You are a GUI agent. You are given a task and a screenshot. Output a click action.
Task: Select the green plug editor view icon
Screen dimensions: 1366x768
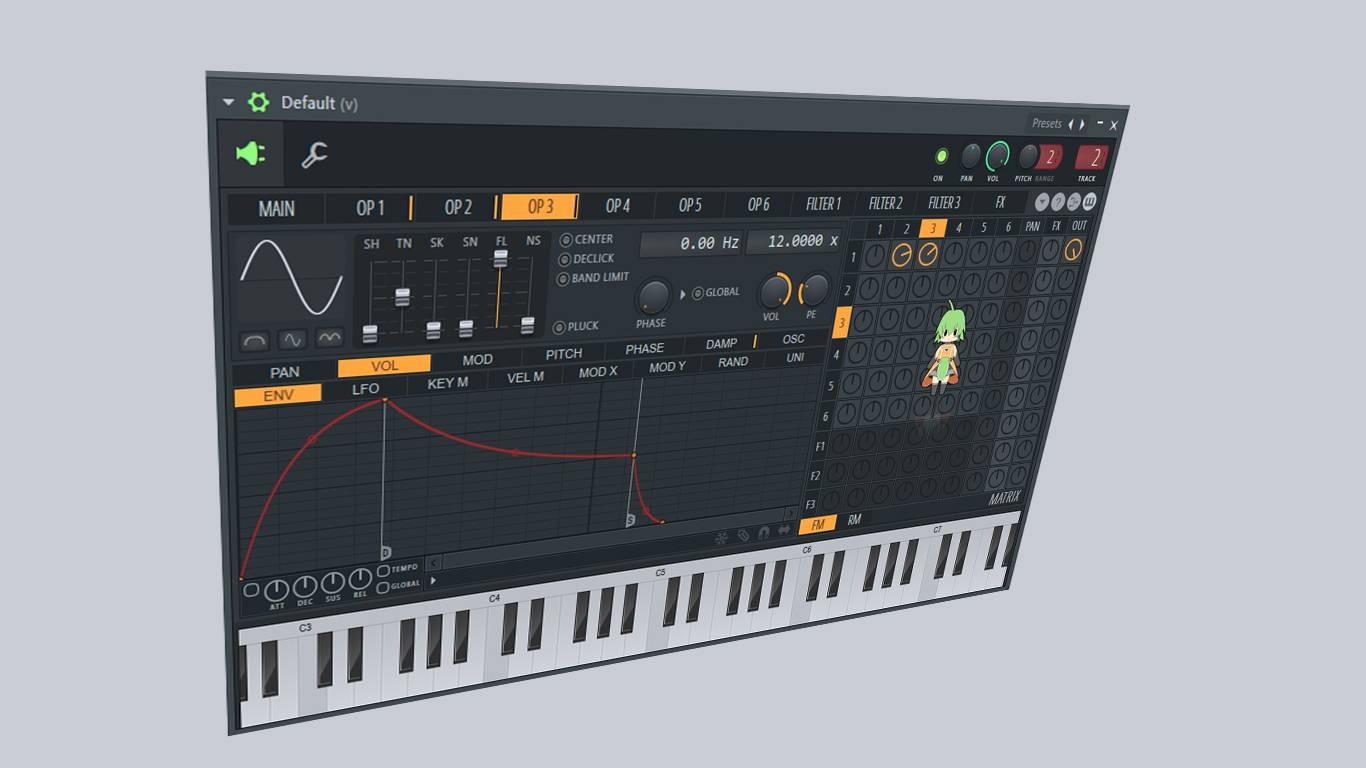pyautogui.click(x=250, y=153)
